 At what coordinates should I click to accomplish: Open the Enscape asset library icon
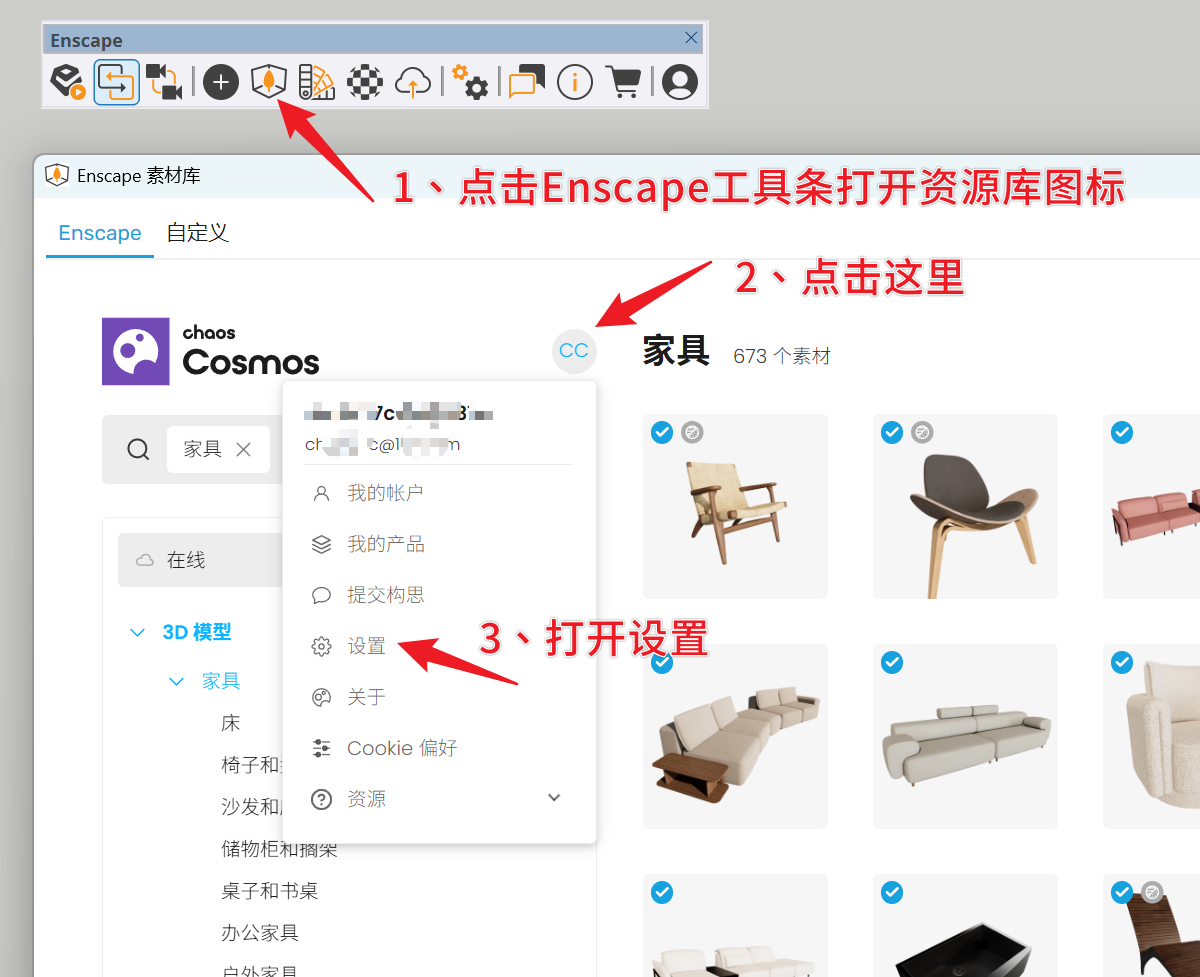click(268, 82)
